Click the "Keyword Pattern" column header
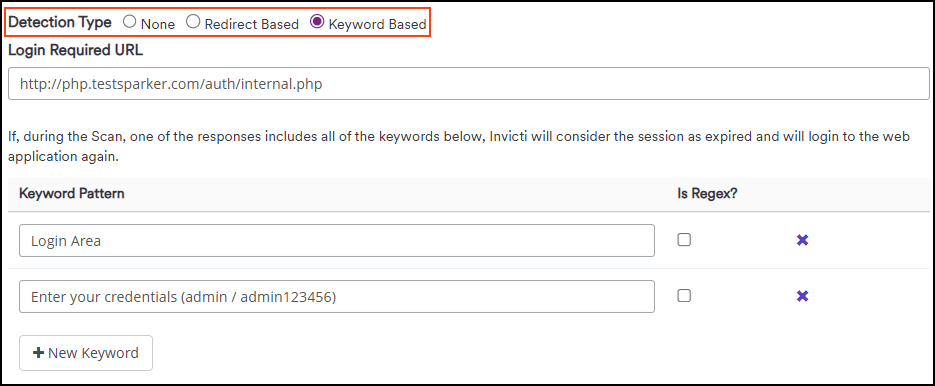The width and height of the screenshot is (935, 386). (x=72, y=193)
